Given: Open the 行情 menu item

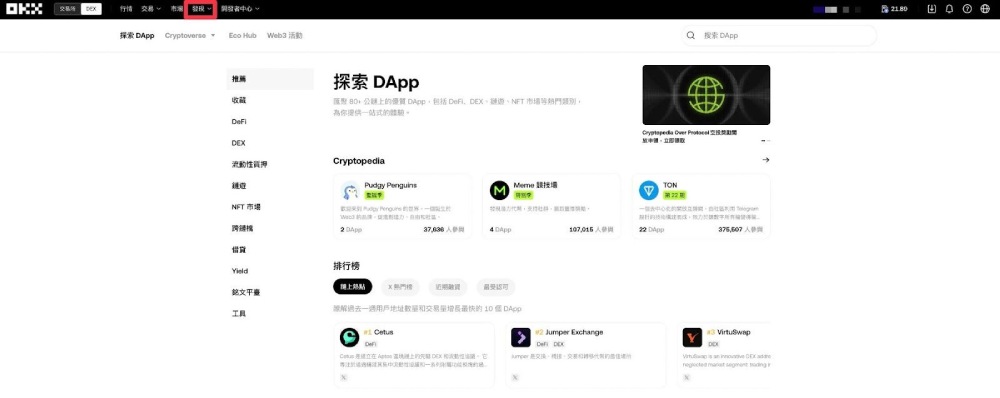Looking at the screenshot, I should [x=126, y=9].
